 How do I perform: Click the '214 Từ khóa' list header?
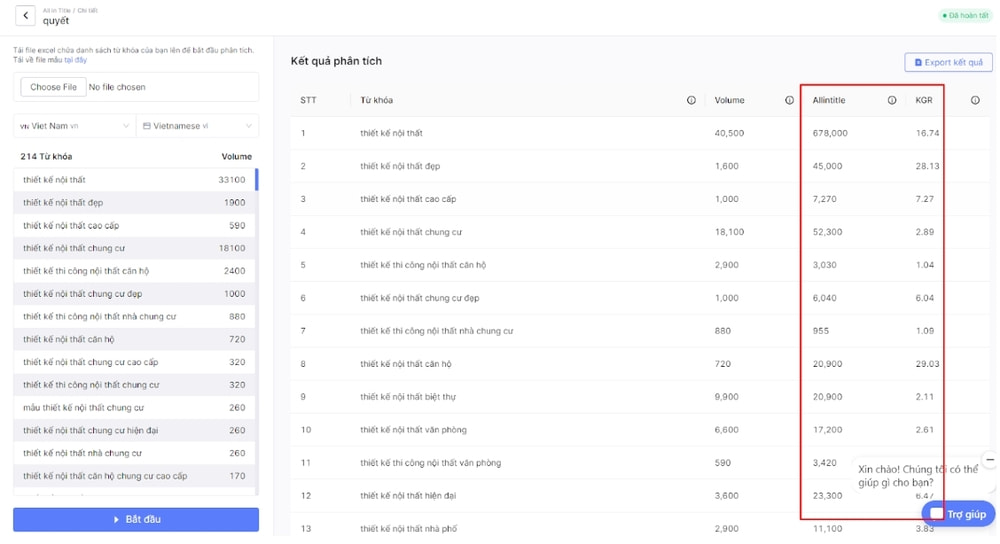pos(46,157)
